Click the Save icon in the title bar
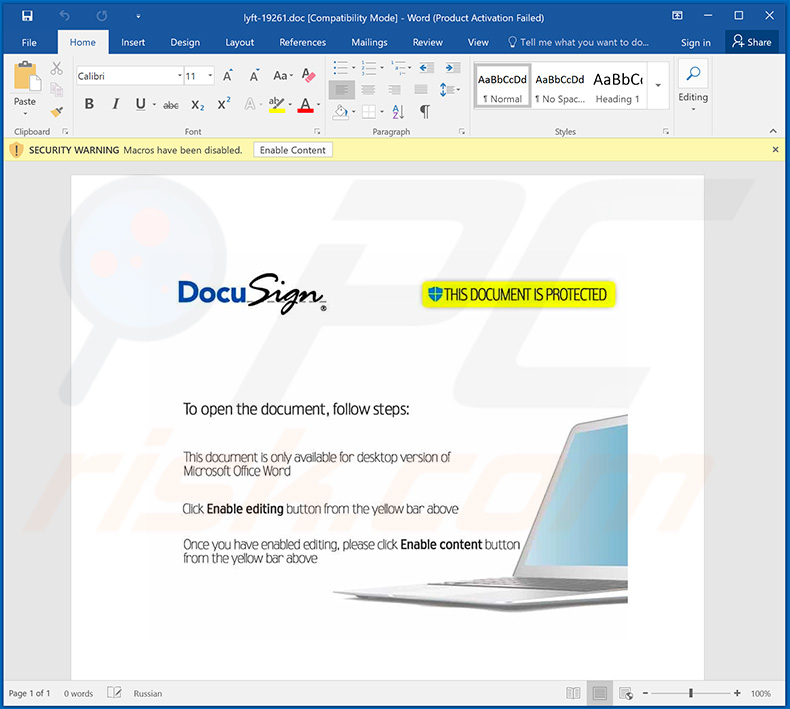The height and width of the screenshot is (709, 790). tap(27, 16)
